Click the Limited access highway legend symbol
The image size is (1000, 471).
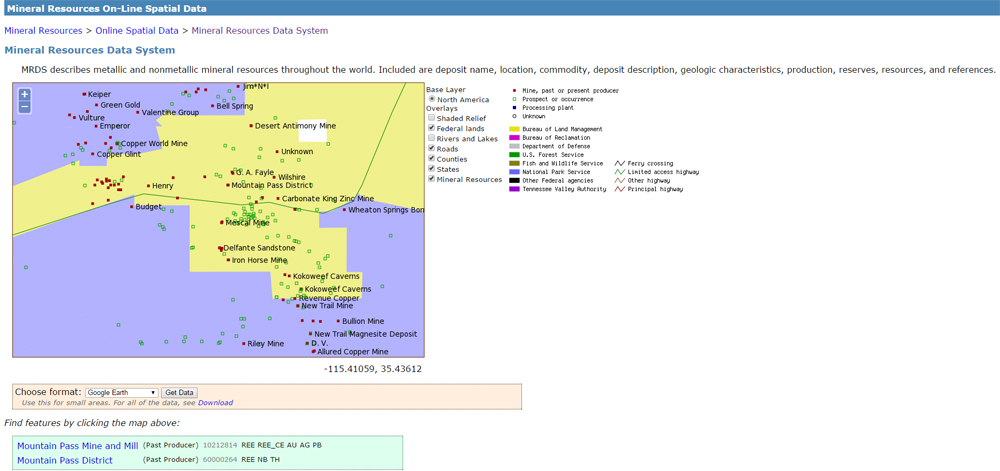coord(619,172)
